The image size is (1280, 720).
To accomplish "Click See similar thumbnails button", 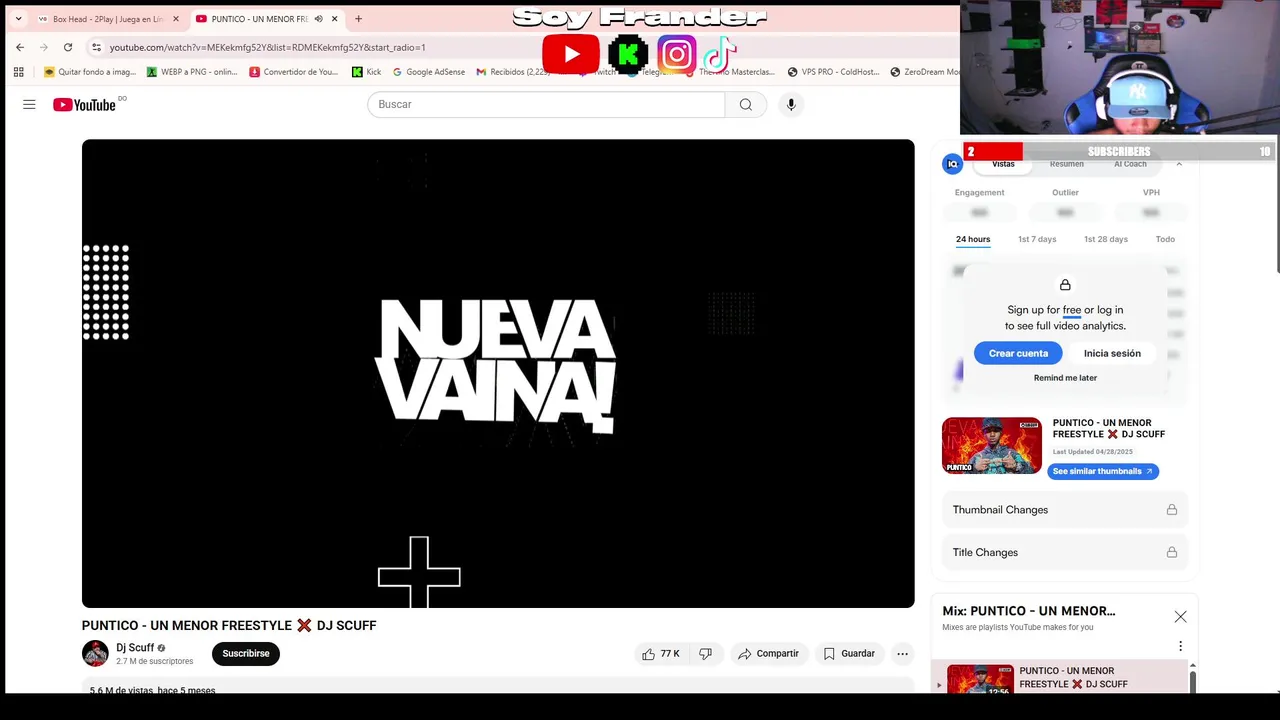I will point(1103,471).
